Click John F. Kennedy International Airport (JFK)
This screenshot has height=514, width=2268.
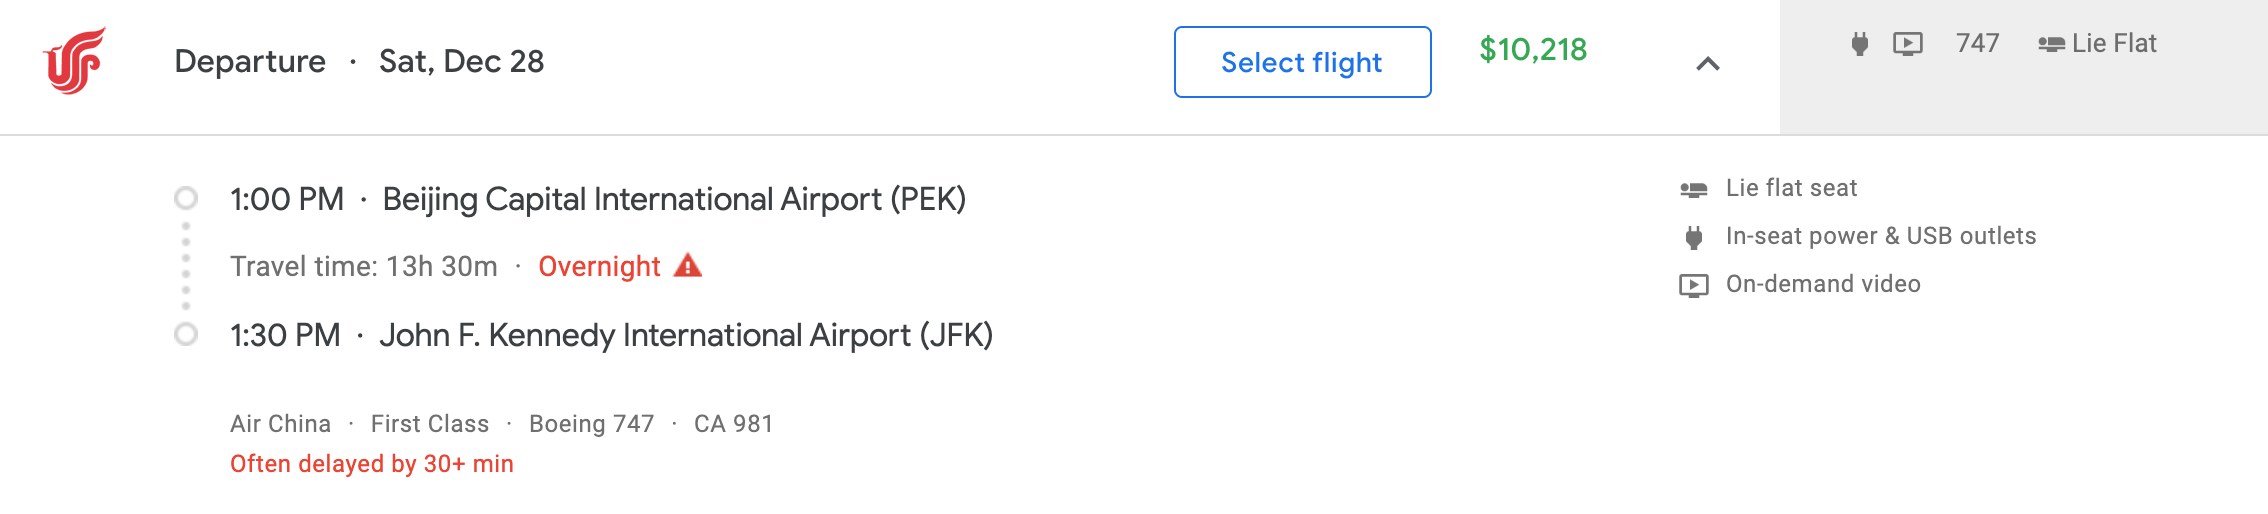tap(686, 335)
